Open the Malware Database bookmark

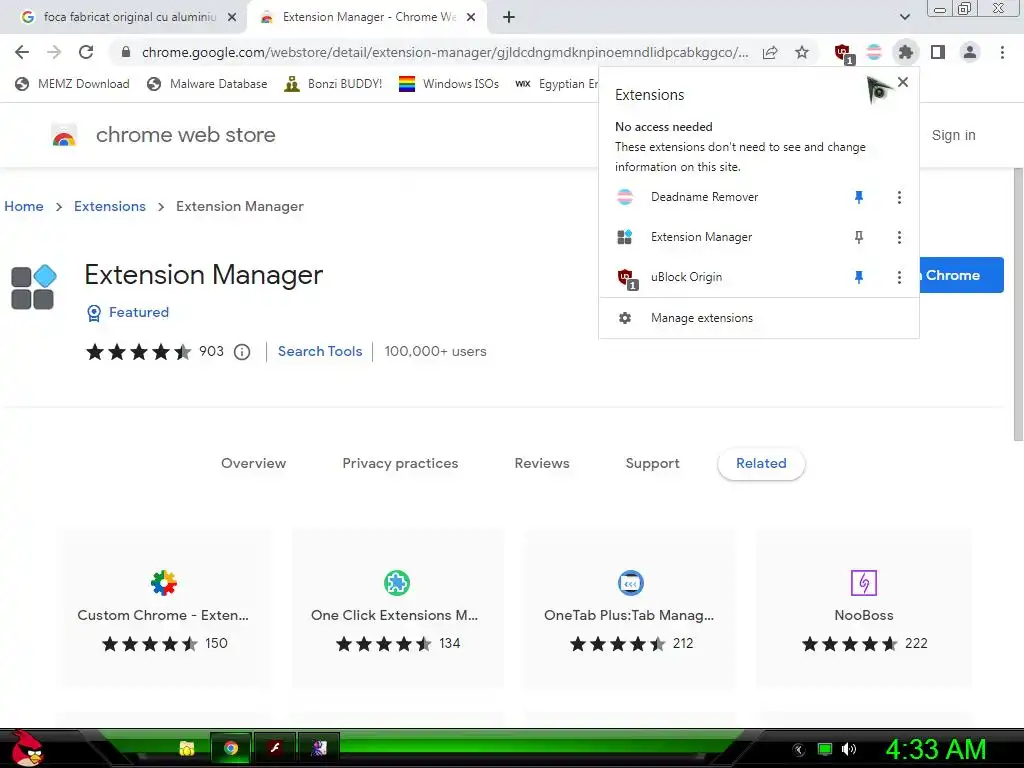click(x=207, y=84)
